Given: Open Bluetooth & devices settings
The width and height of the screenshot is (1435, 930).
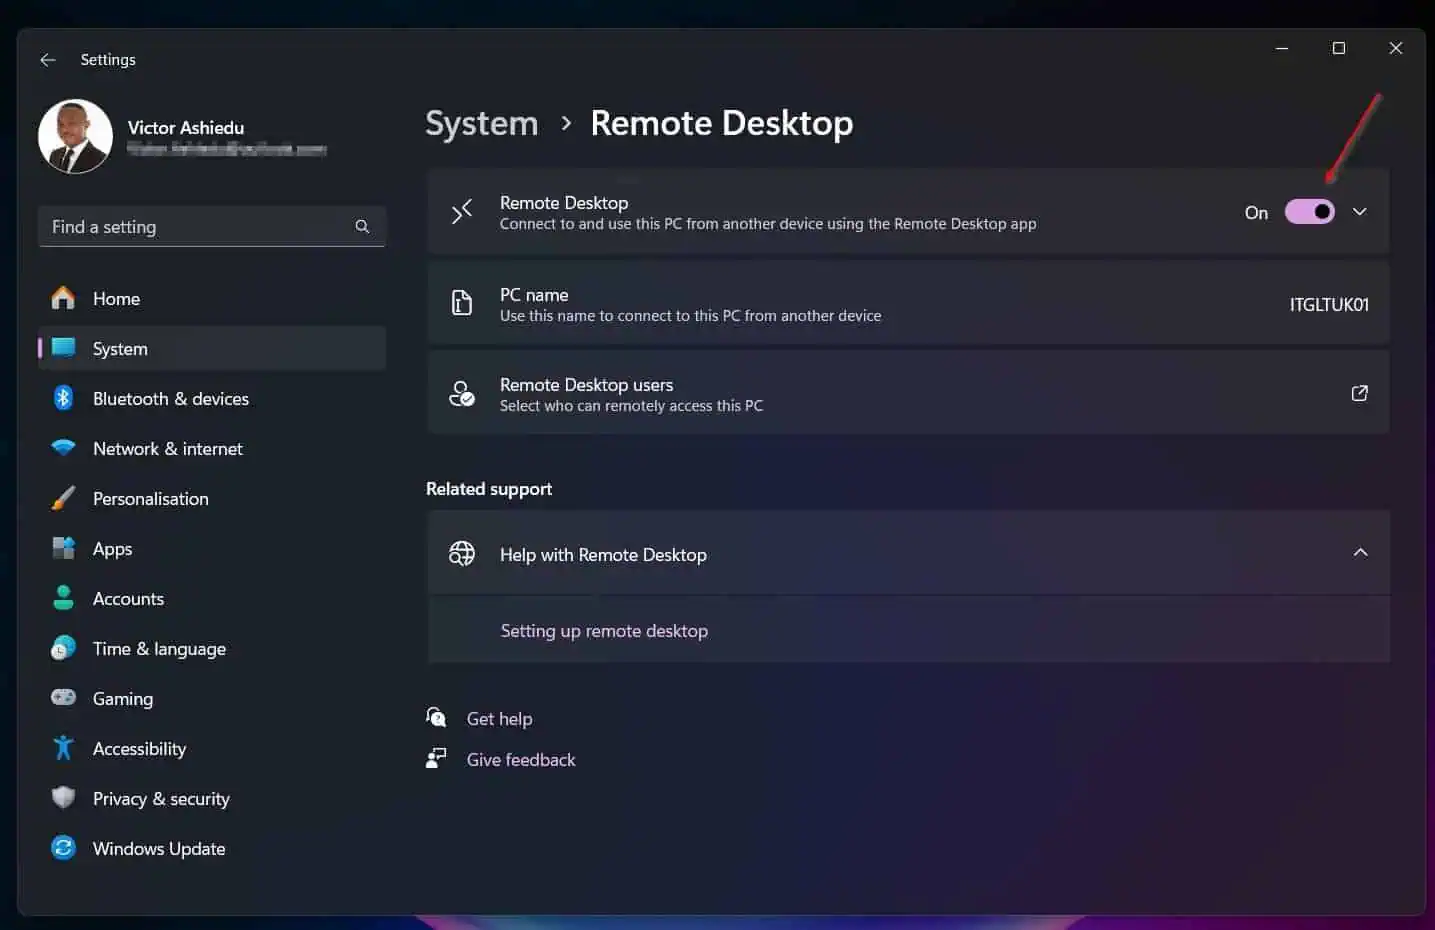Looking at the screenshot, I should point(212,398).
